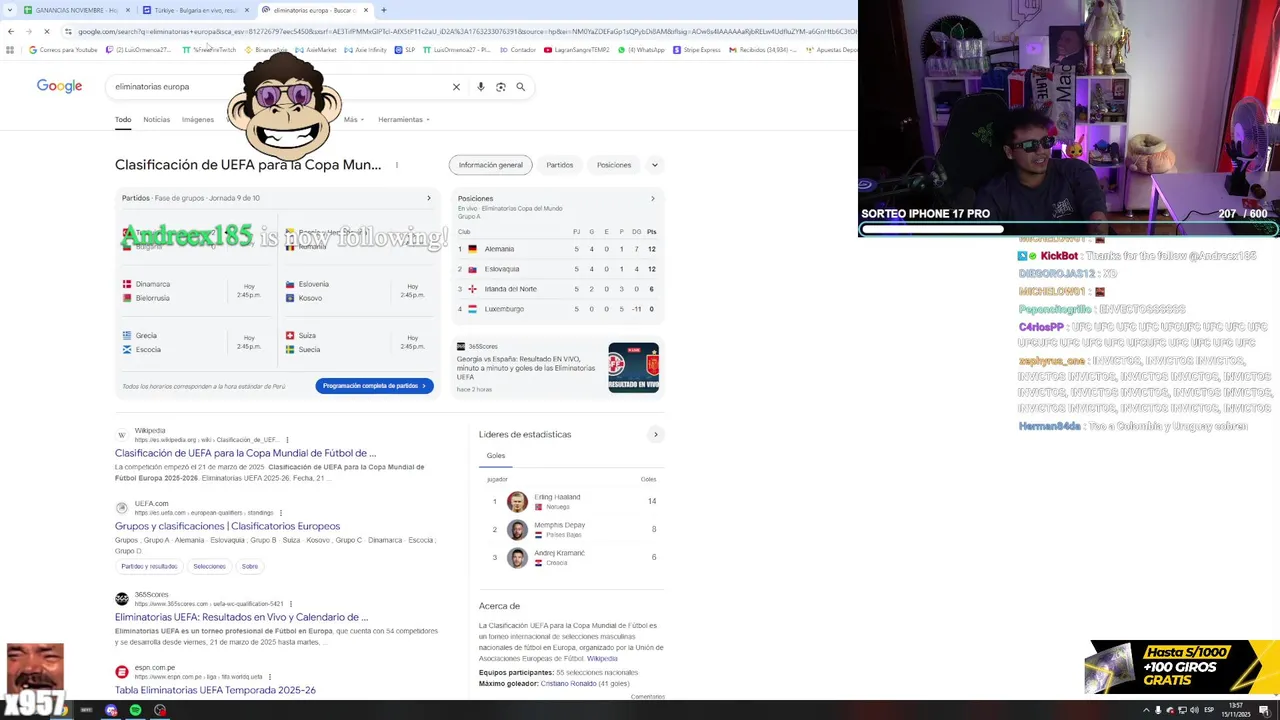
Task: Click Selecciones sitelink chip
Action: click(209, 567)
